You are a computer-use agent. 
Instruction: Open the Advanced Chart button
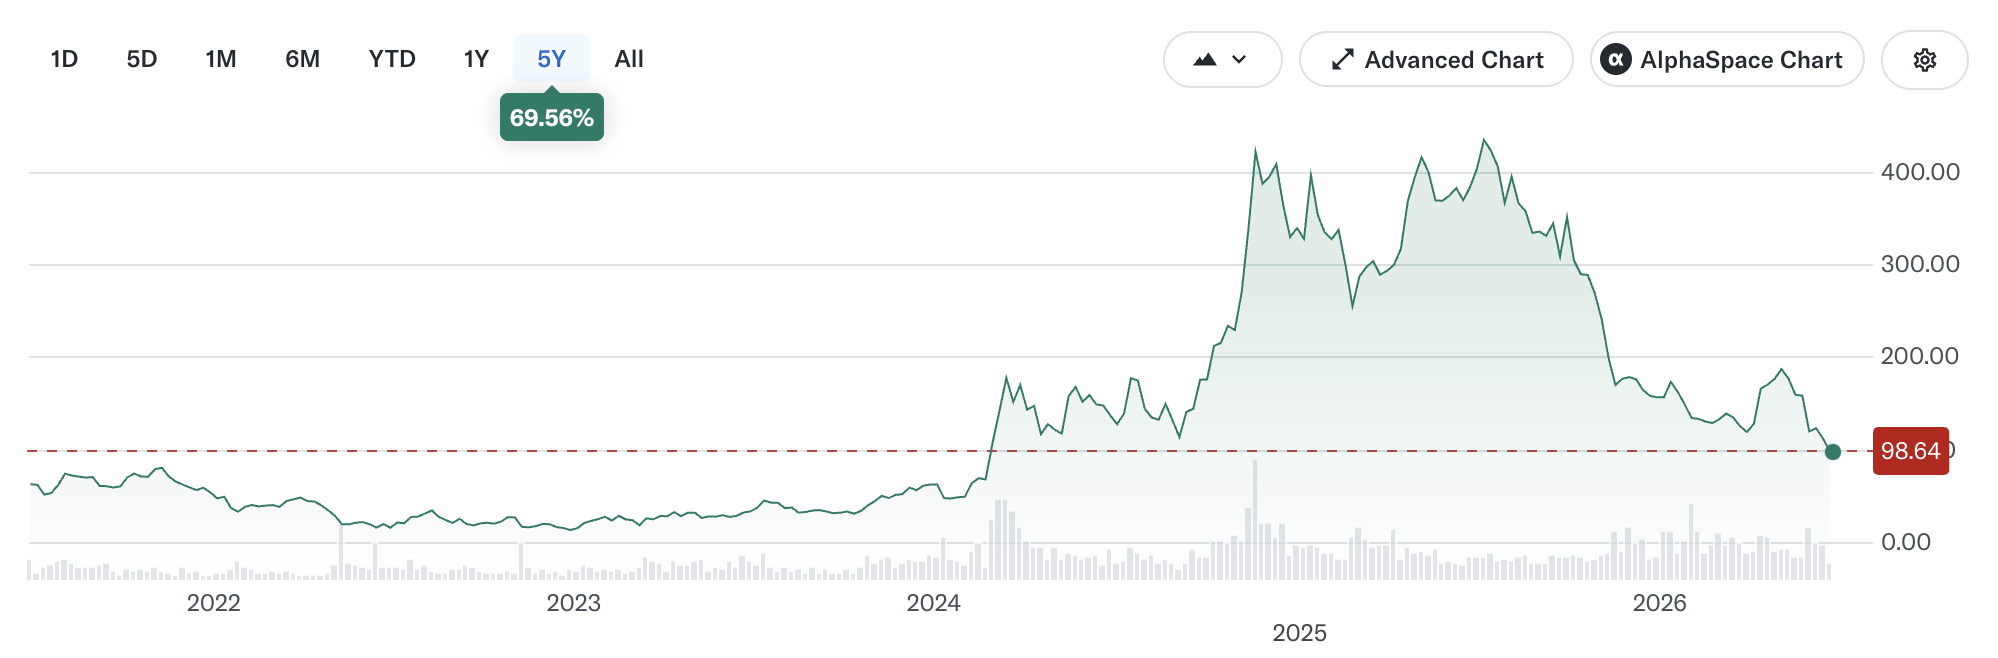pos(1436,60)
